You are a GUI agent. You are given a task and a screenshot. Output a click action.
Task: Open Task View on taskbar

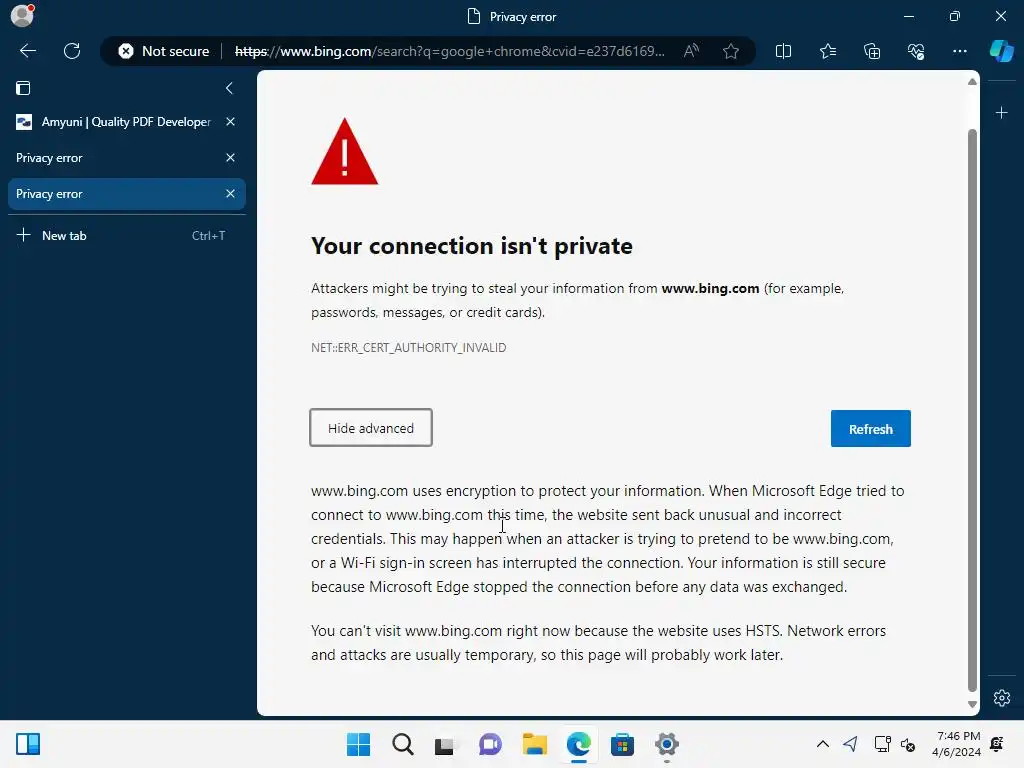[446, 744]
